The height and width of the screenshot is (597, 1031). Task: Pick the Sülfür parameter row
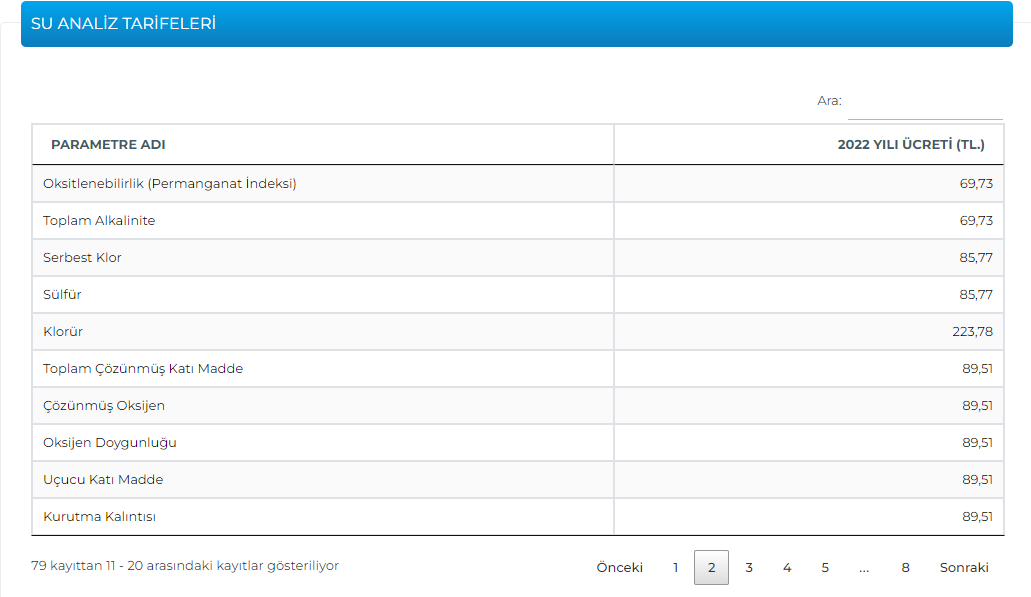62,295
